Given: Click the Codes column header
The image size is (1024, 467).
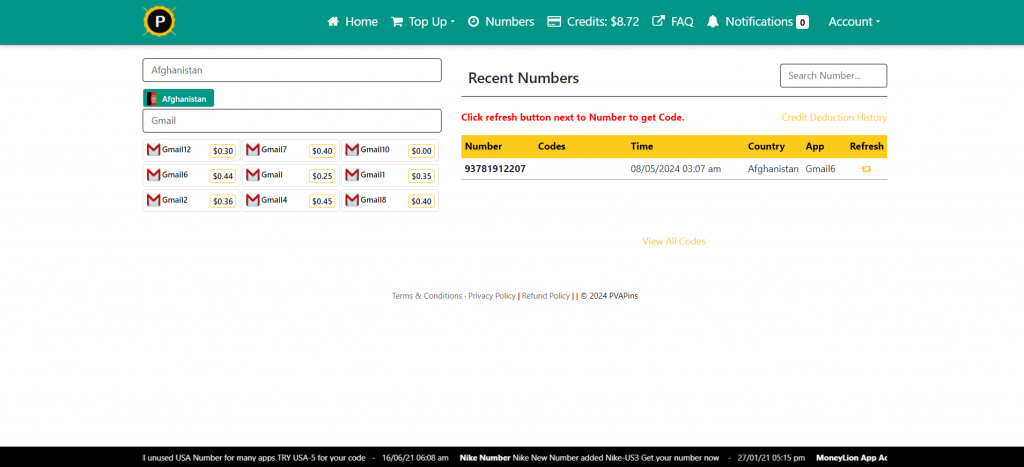Looking at the screenshot, I should pyautogui.click(x=552, y=146).
